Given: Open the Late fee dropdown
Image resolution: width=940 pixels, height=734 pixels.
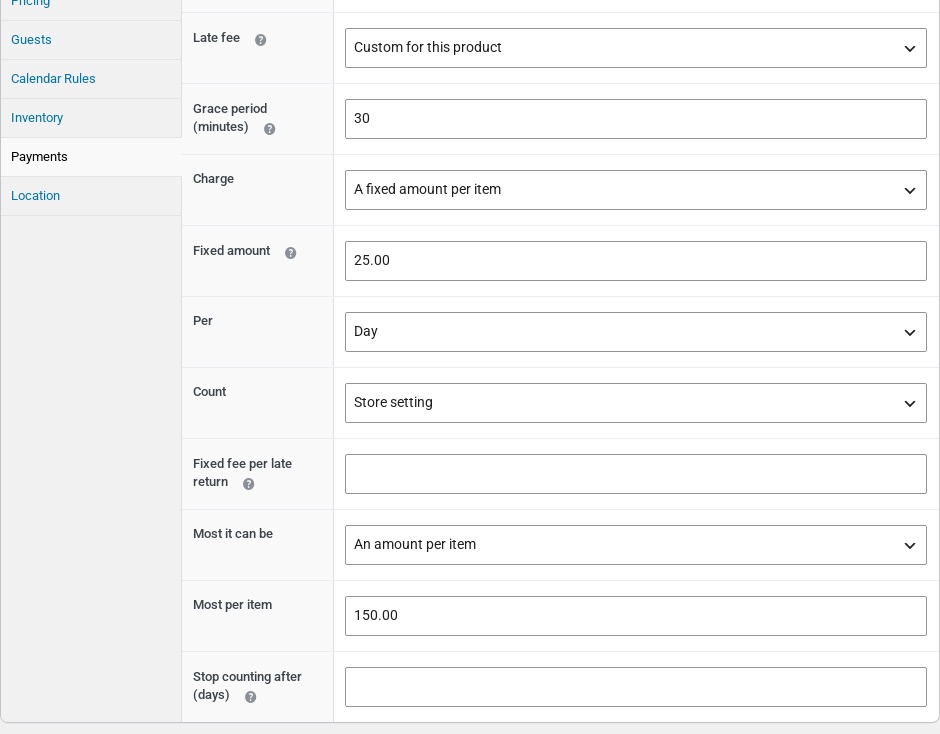Looking at the screenshot, I should click(635, 48).
